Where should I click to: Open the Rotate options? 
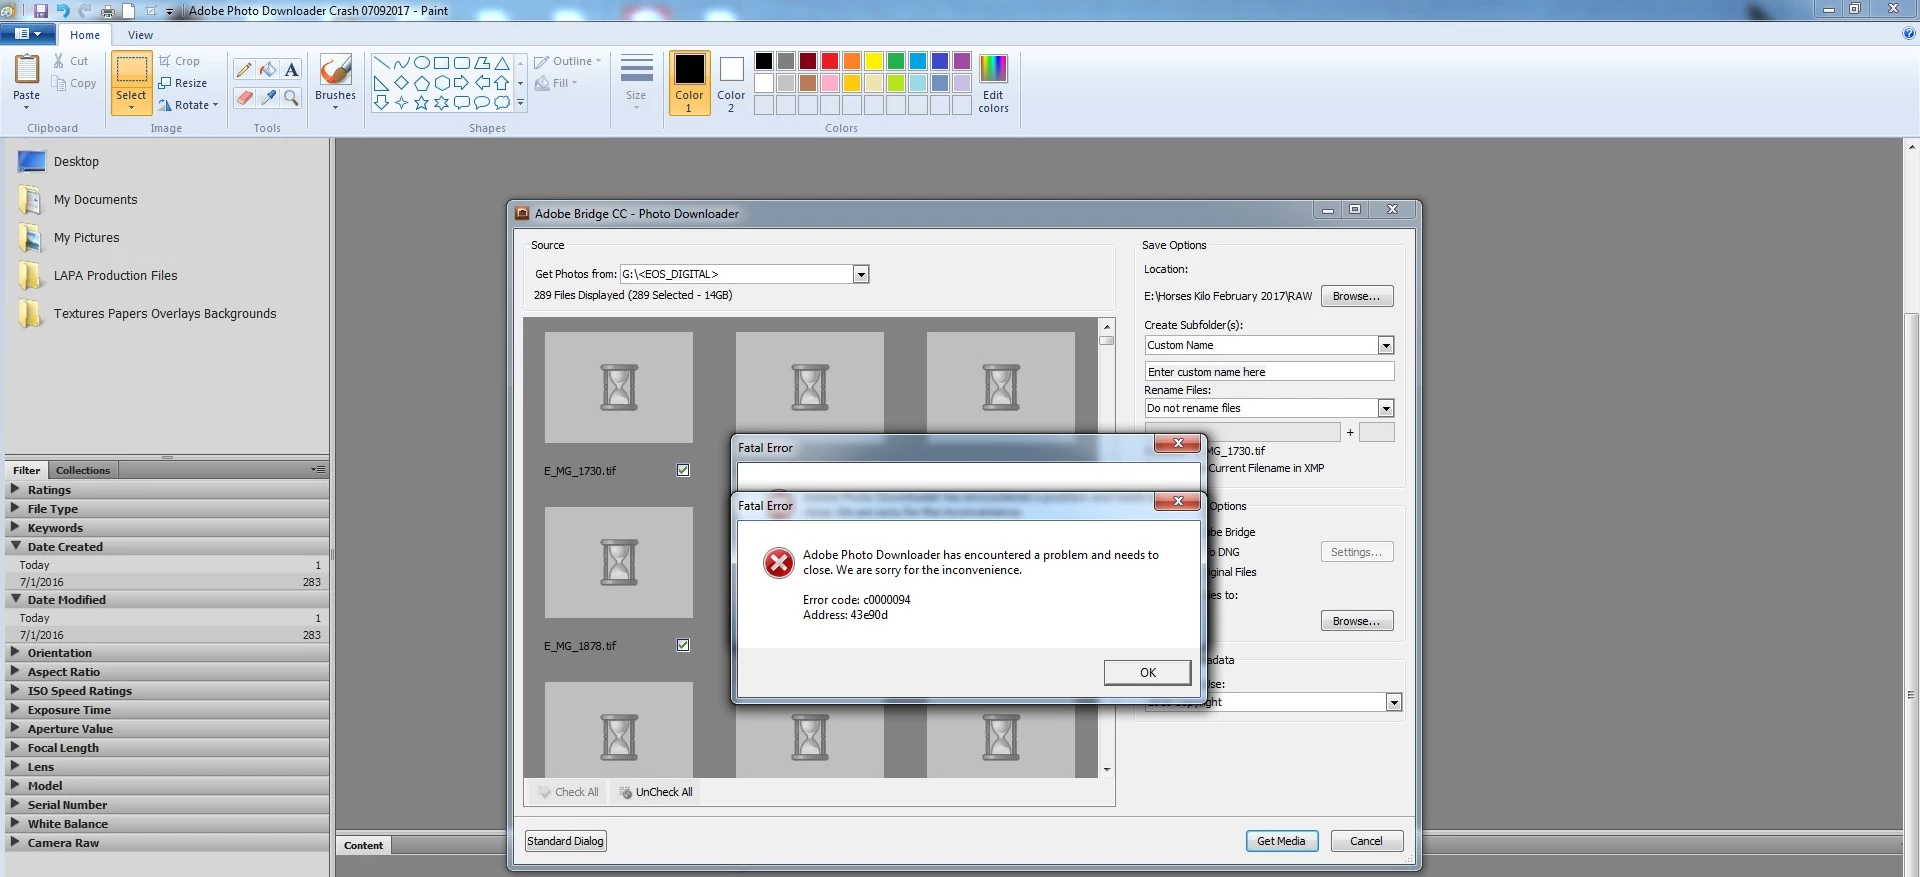point(188,105)
